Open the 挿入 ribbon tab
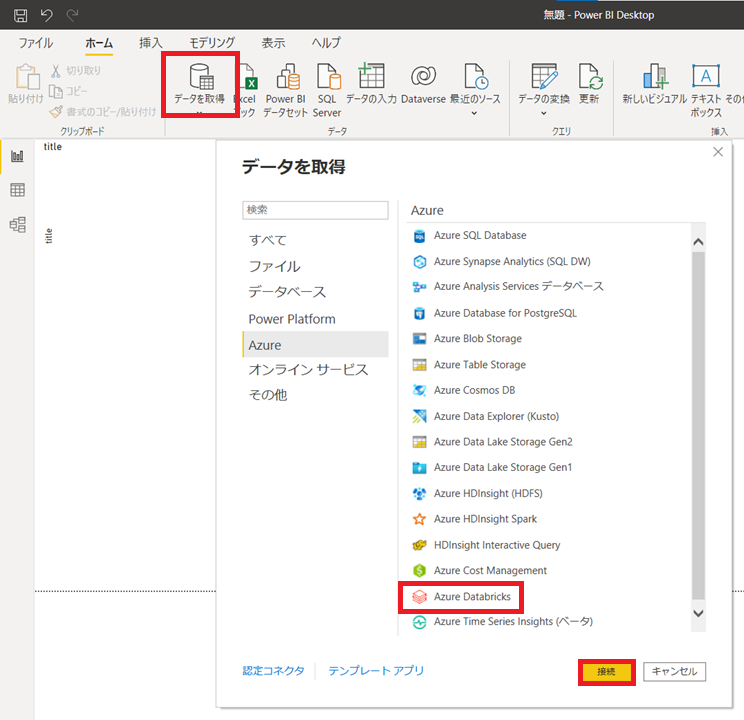 coord(151,43)
